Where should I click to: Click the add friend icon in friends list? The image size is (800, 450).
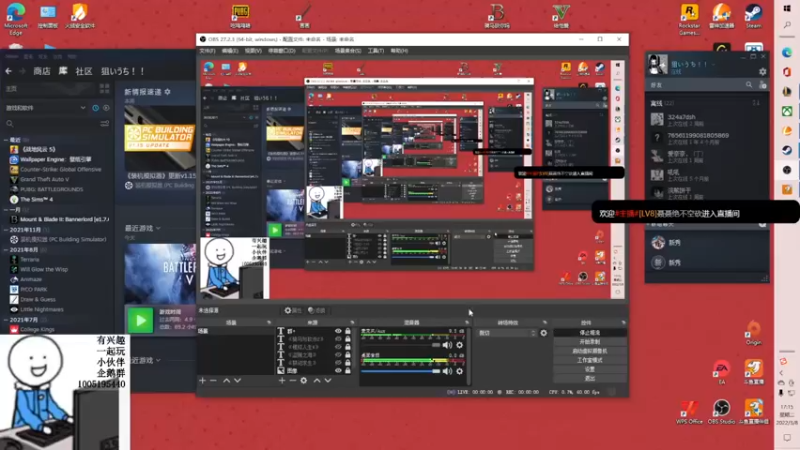tap(762, 85)
